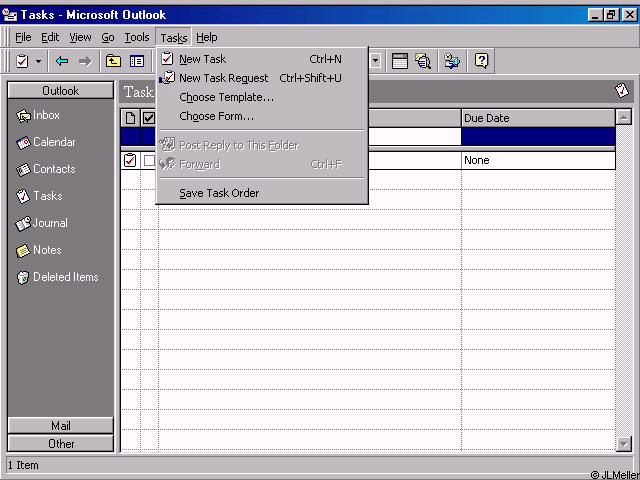Restore the Outlook window size

[611, 16]
